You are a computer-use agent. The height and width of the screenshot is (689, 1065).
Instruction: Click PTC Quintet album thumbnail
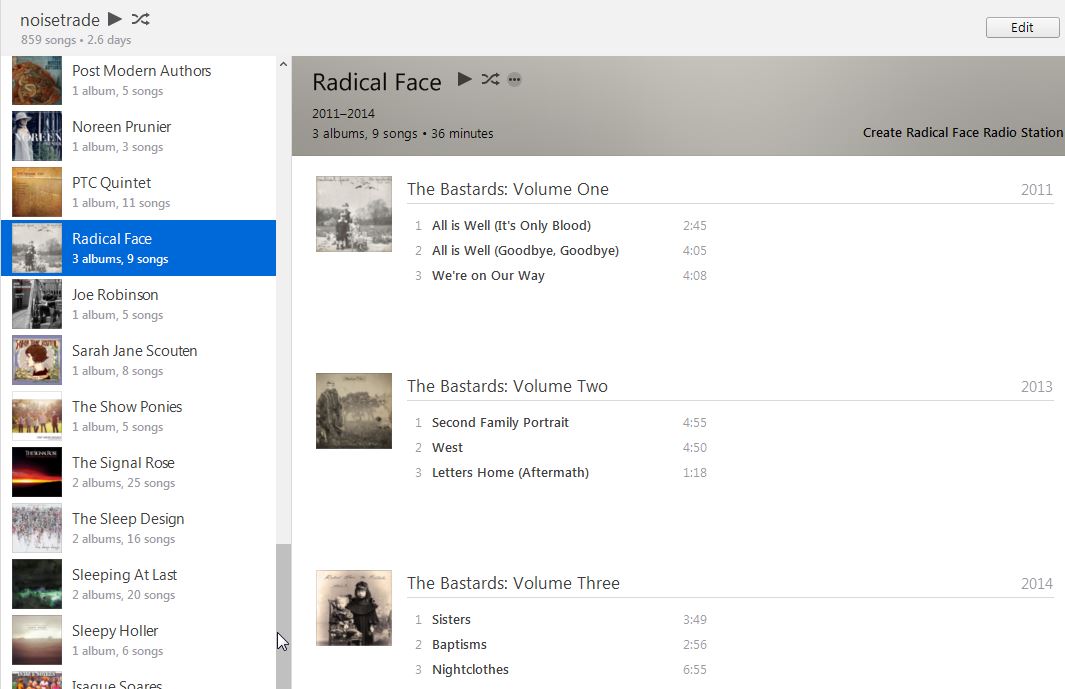tap(37, 192)
